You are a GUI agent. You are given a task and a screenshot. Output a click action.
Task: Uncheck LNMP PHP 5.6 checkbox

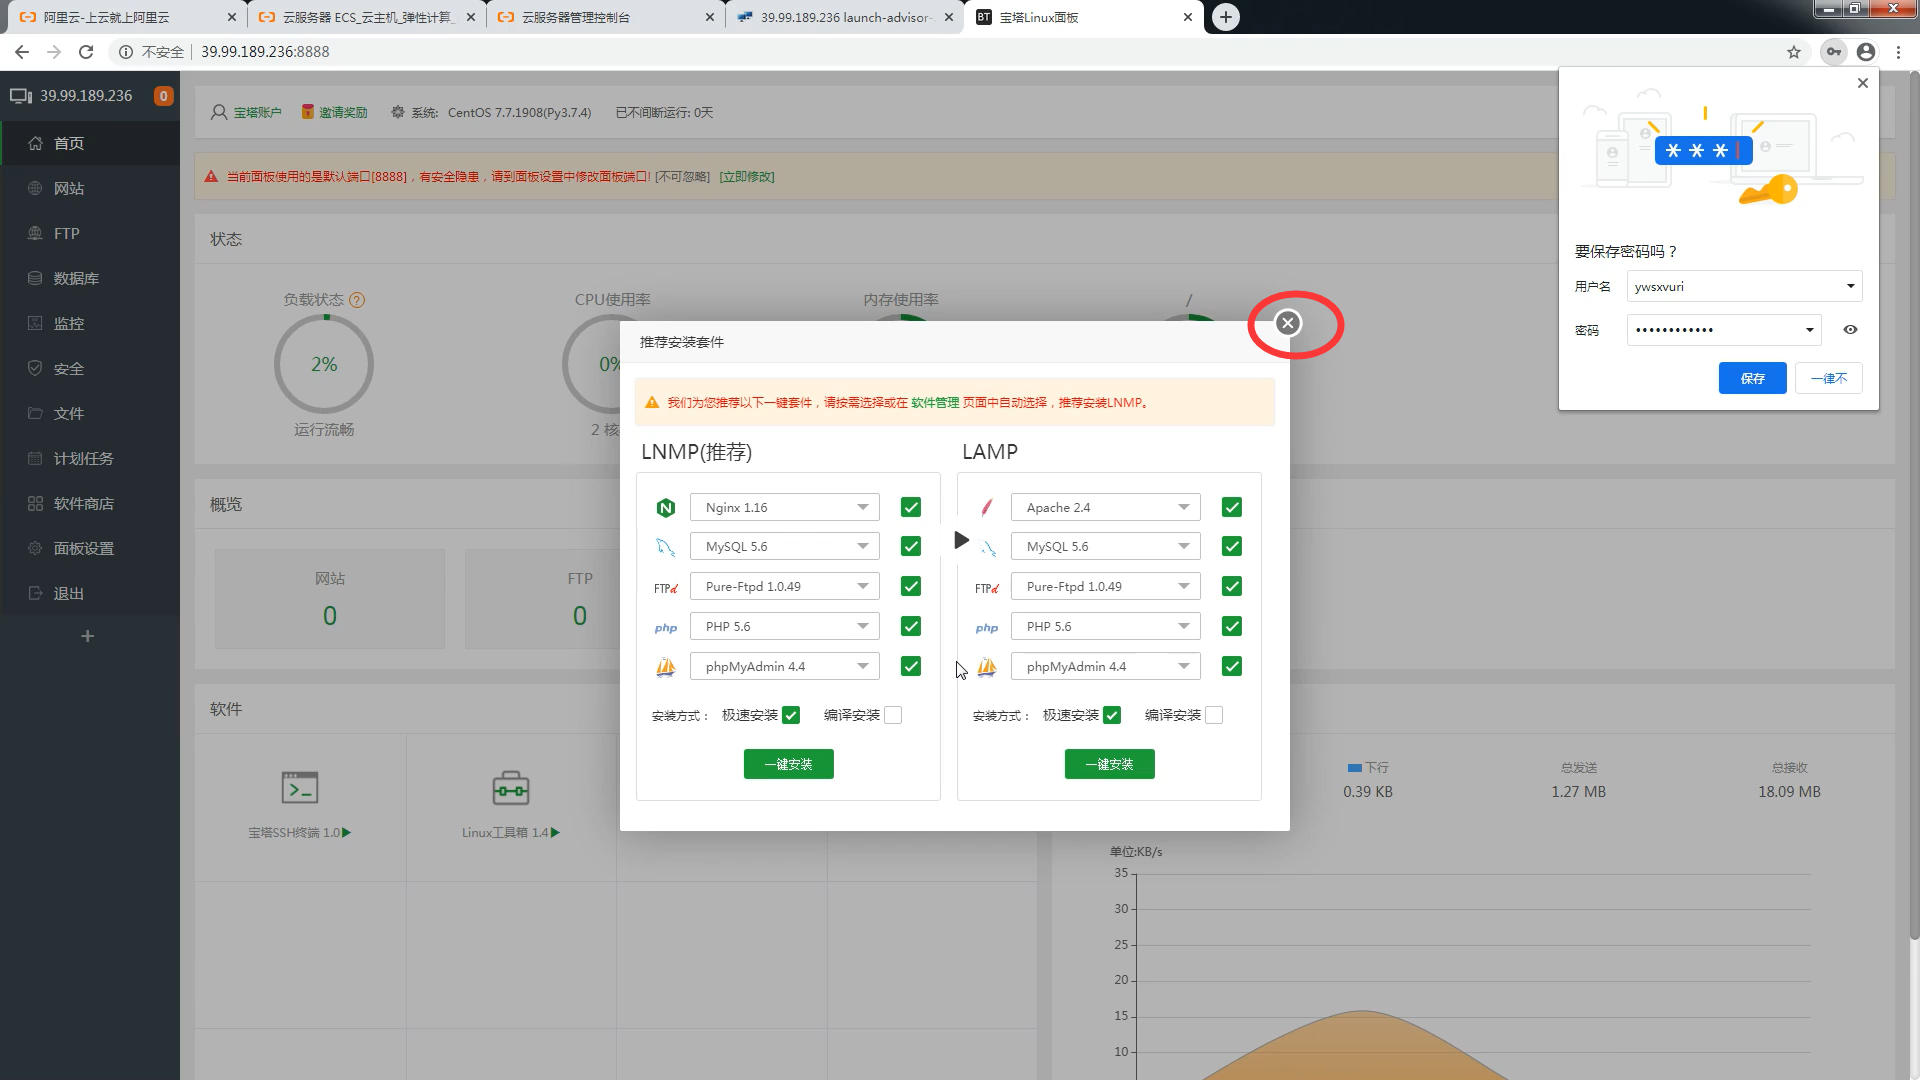[x=911, y=627]
